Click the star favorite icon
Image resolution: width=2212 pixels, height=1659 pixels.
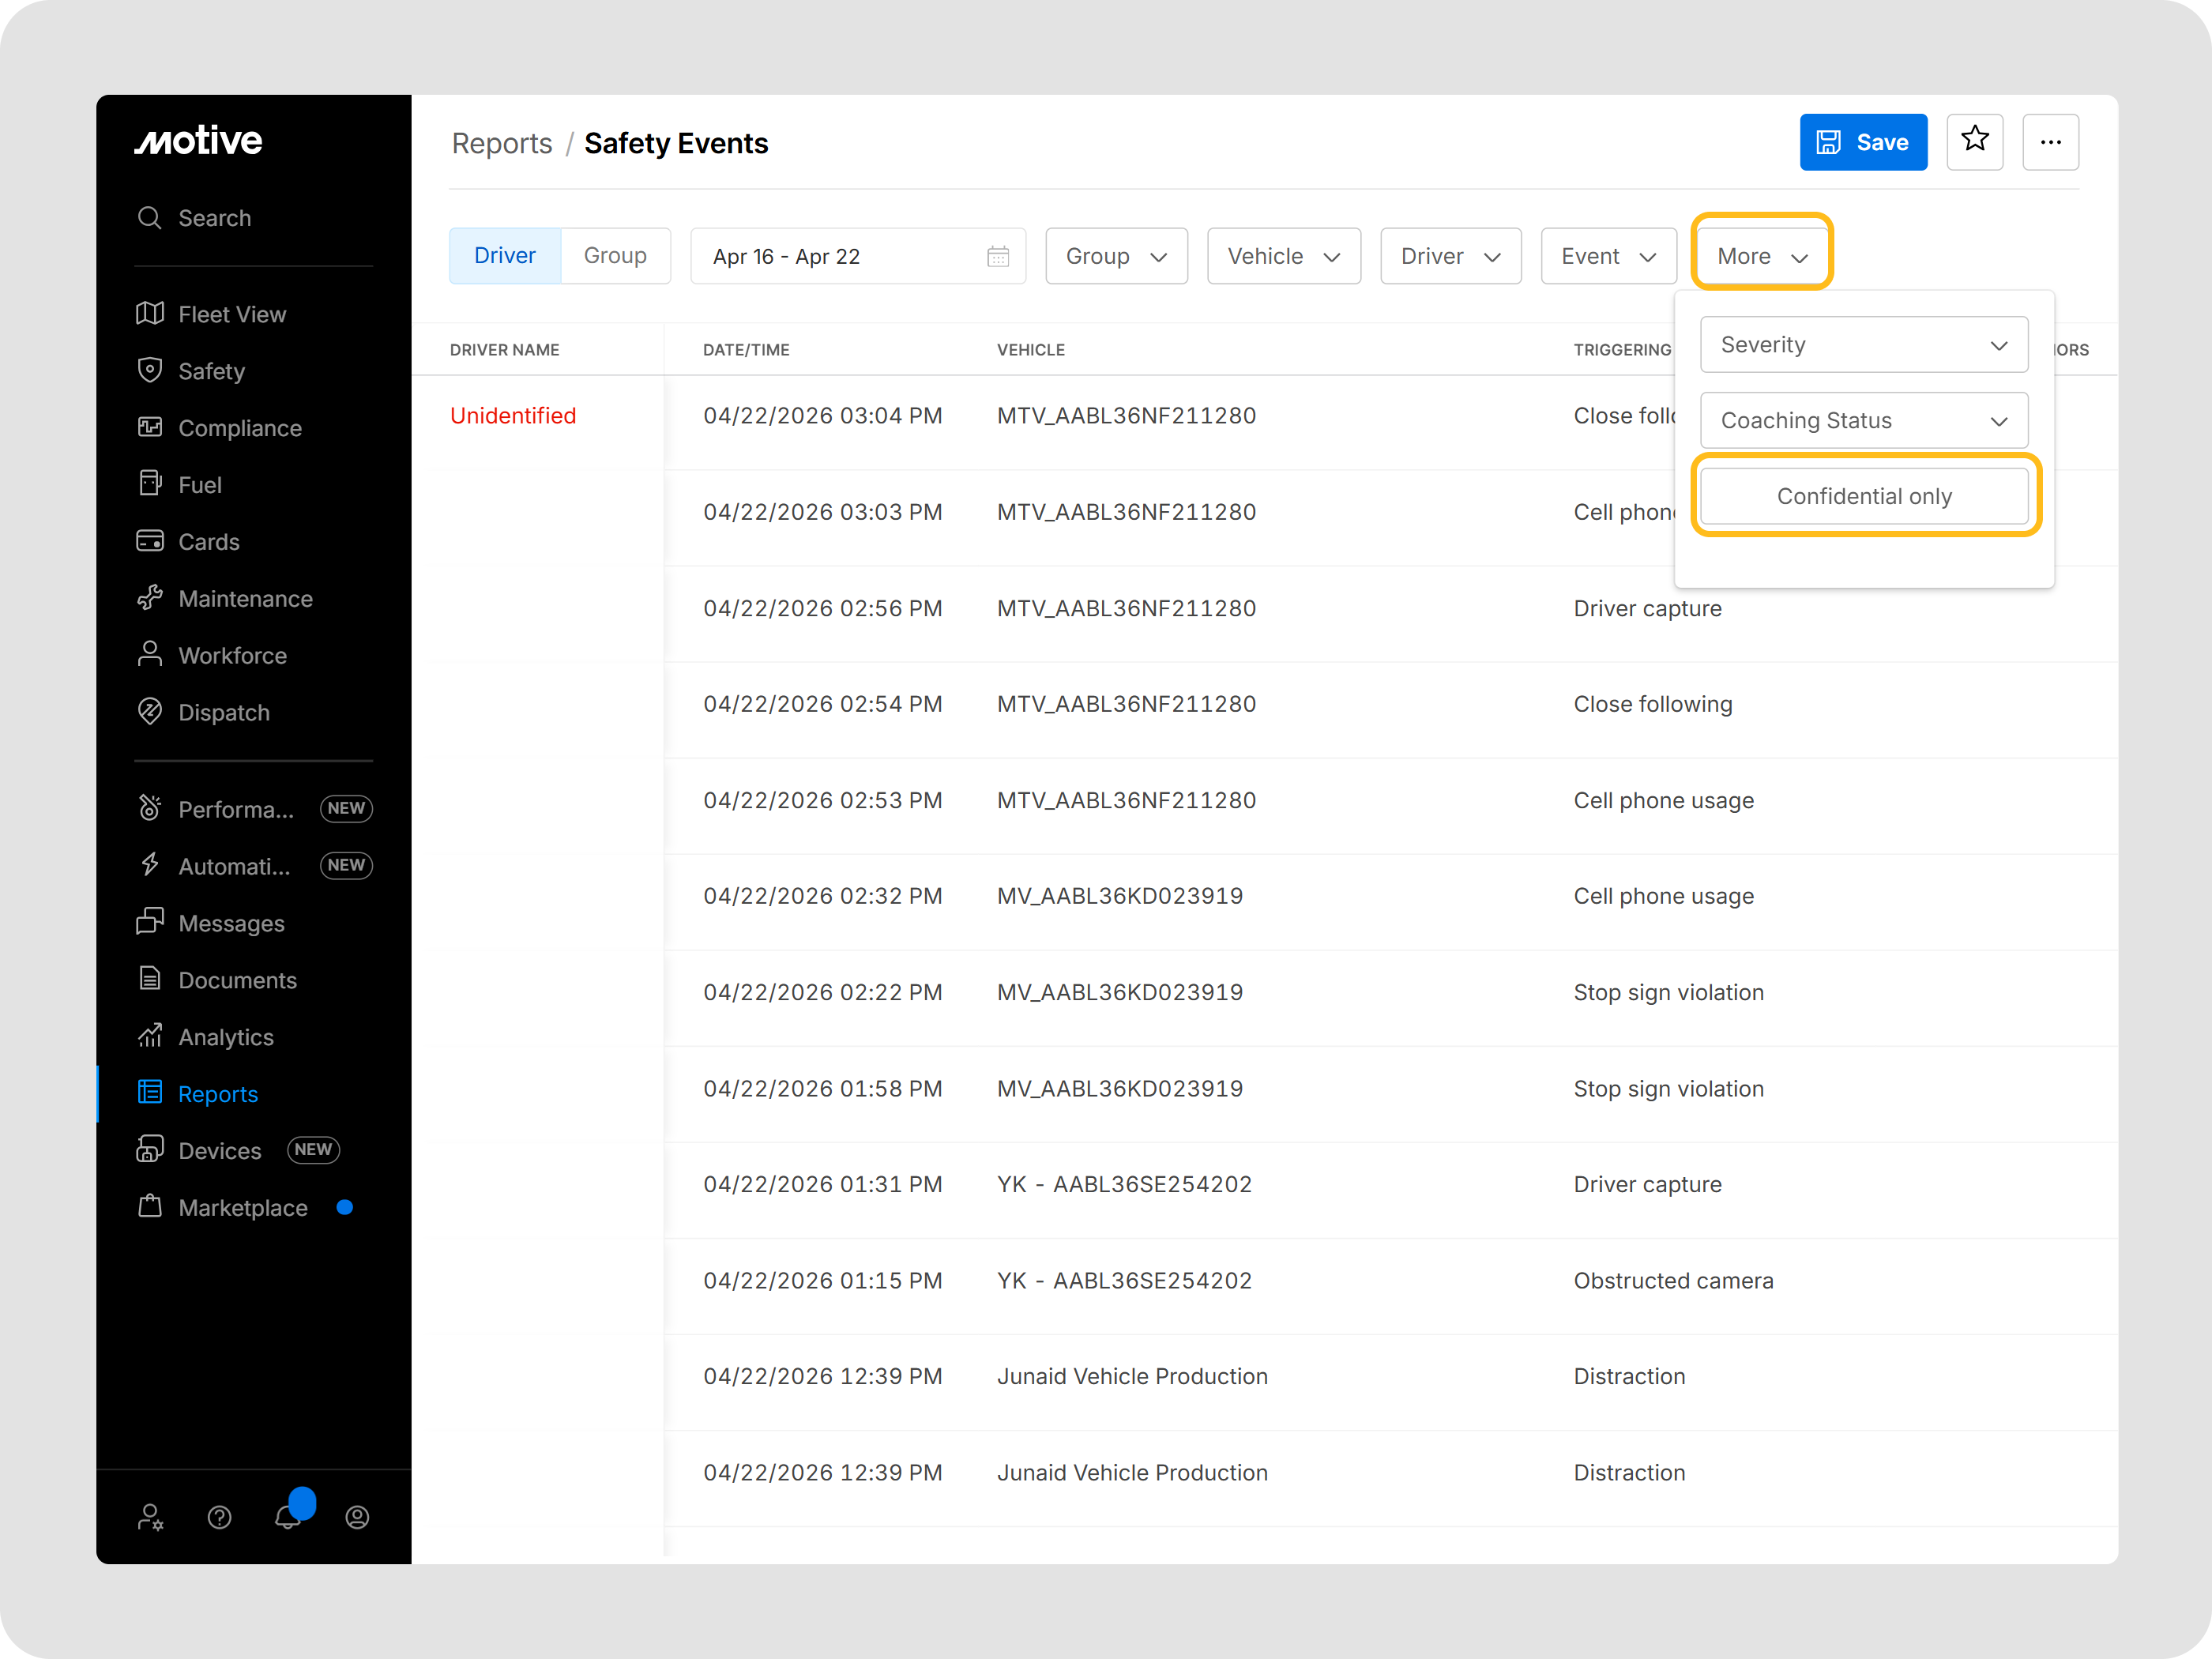pos(1974,141)
